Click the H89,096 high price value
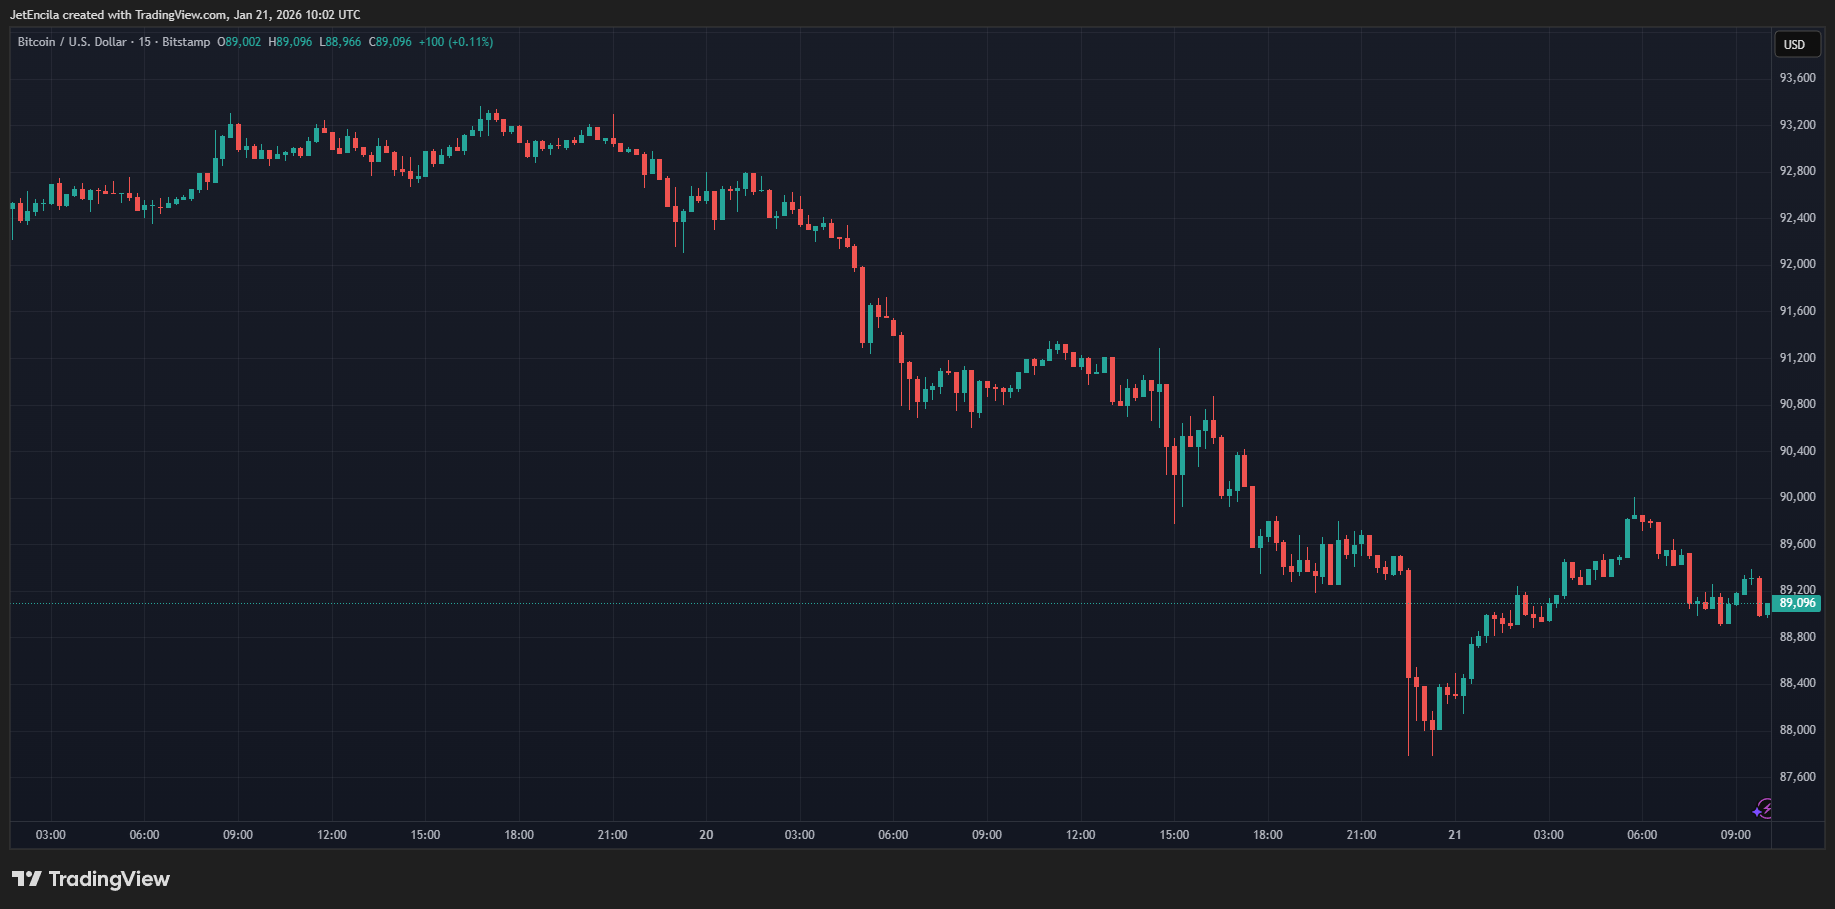 point(290,42)
